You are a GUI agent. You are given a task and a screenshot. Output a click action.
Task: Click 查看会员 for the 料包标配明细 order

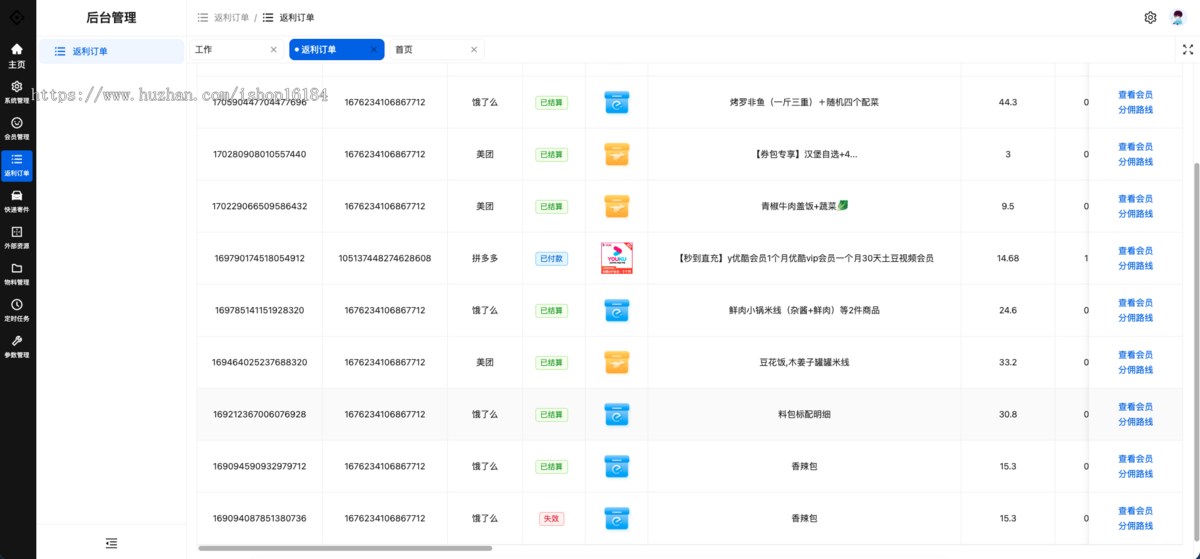(1135, 407)
